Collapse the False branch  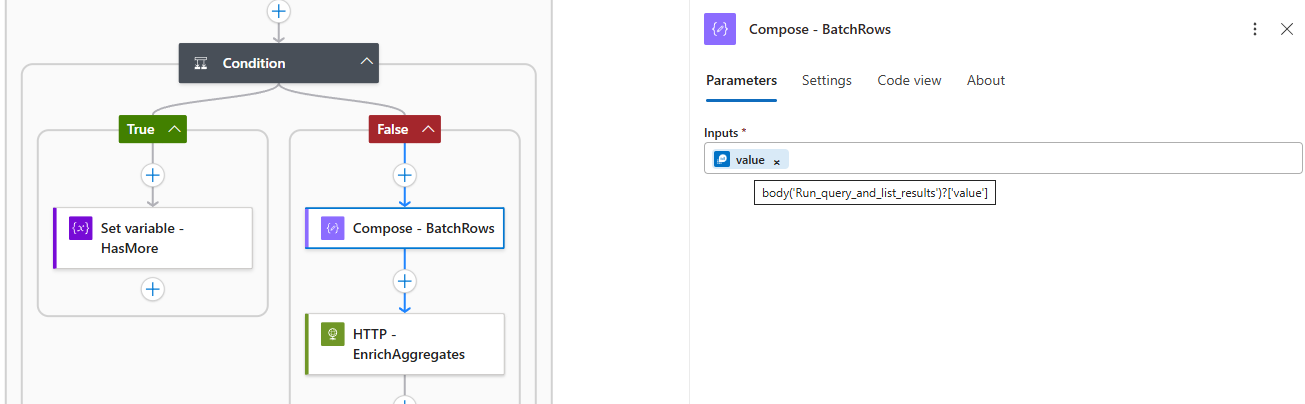click(428, 129)
